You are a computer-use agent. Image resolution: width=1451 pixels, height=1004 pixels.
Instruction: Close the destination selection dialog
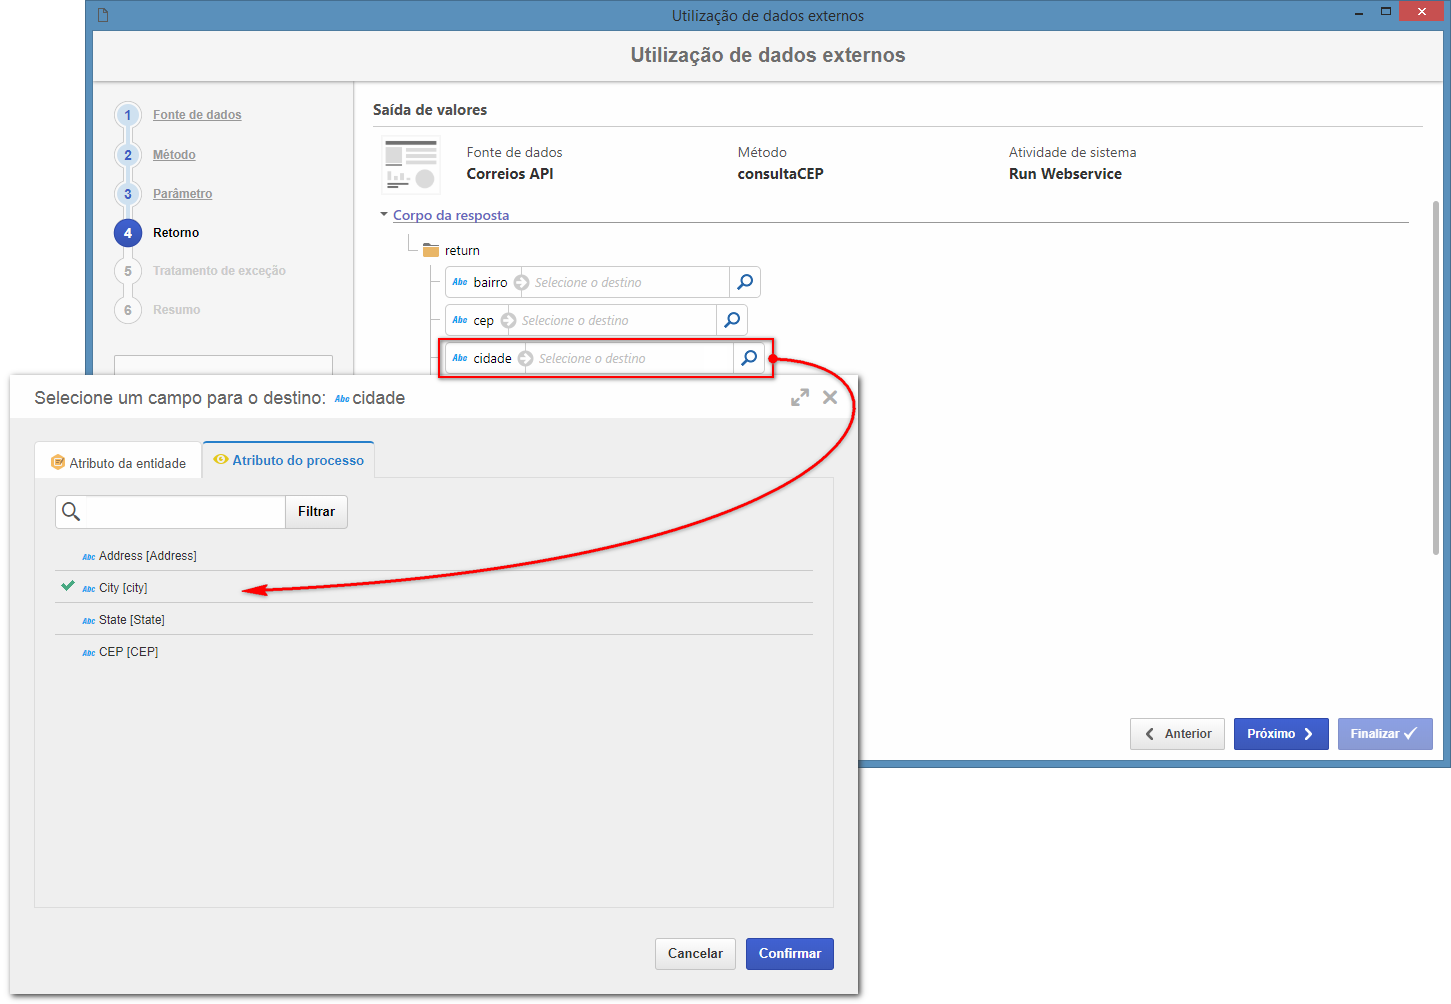click(830, 397)
